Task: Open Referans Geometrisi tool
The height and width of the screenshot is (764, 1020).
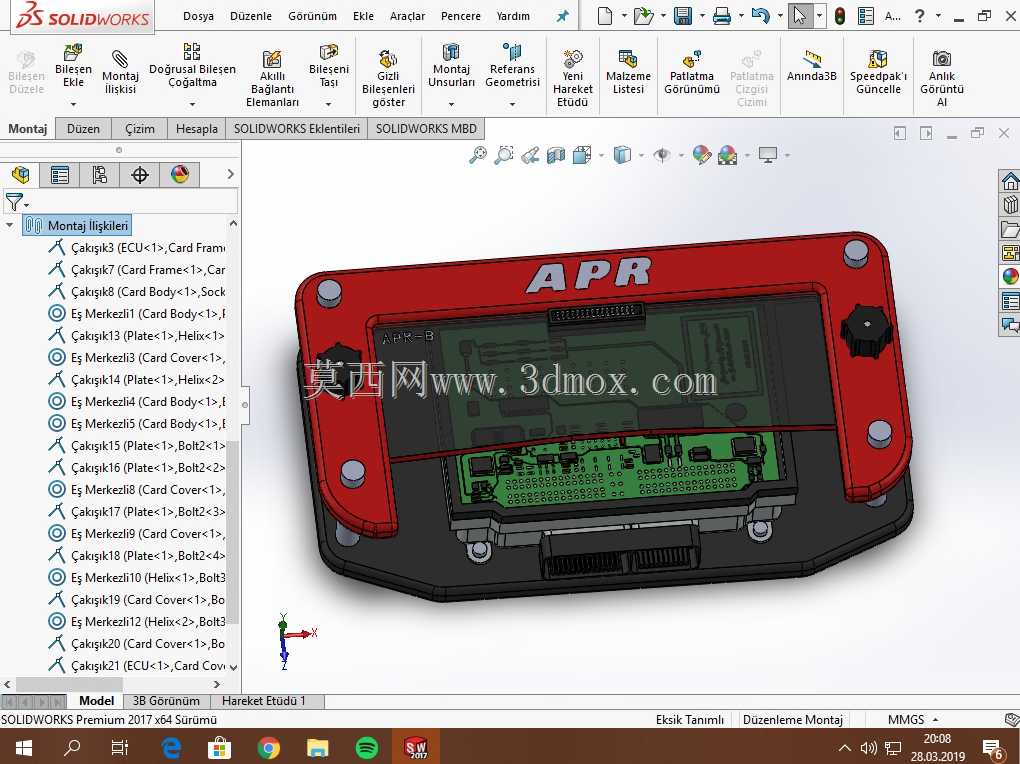Action: [512, 66]
